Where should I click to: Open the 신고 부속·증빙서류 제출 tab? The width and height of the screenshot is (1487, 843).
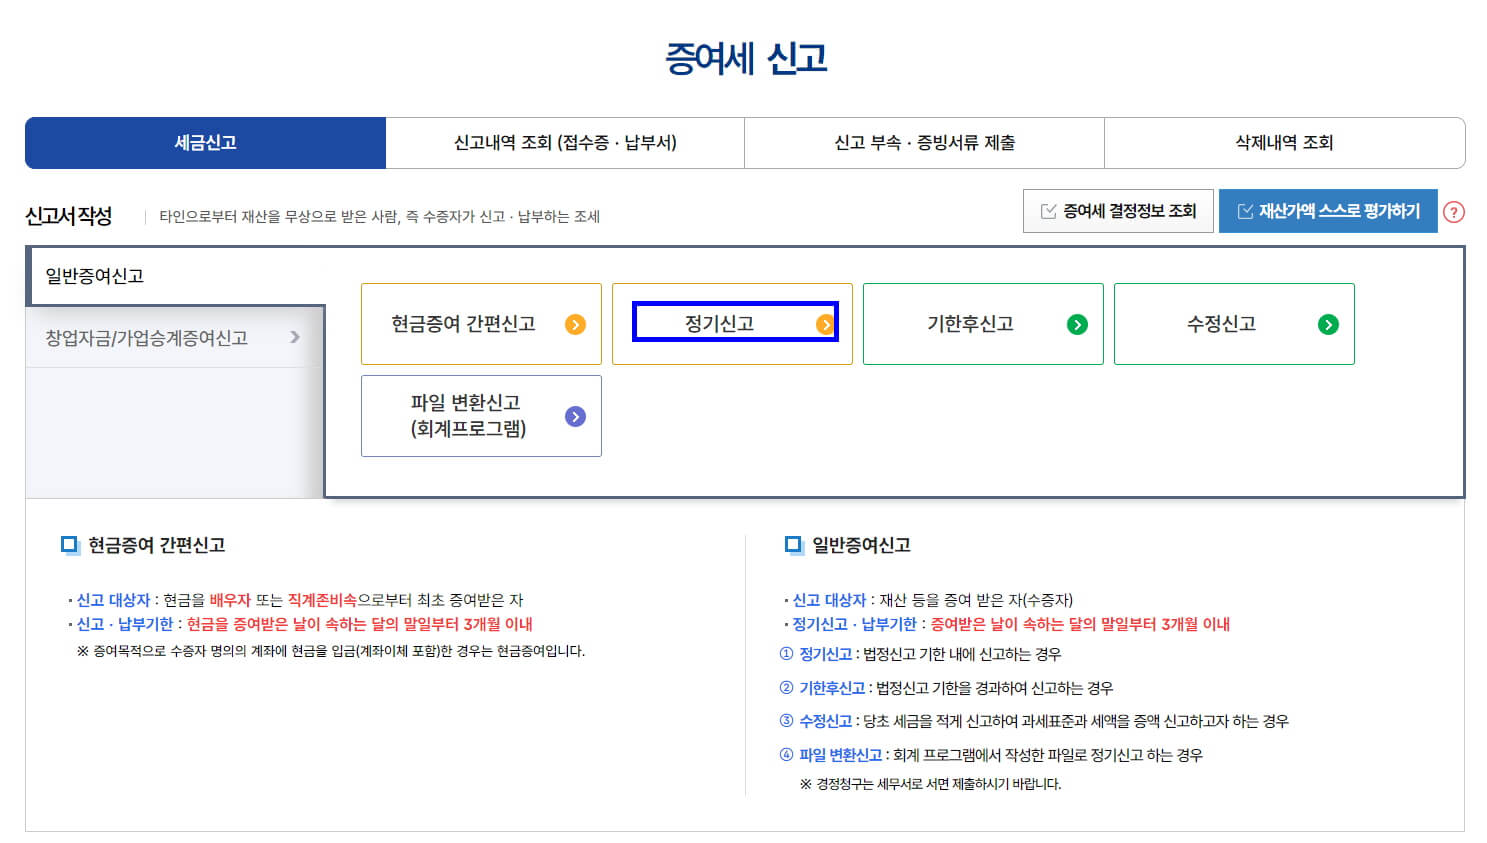point(925,143)
